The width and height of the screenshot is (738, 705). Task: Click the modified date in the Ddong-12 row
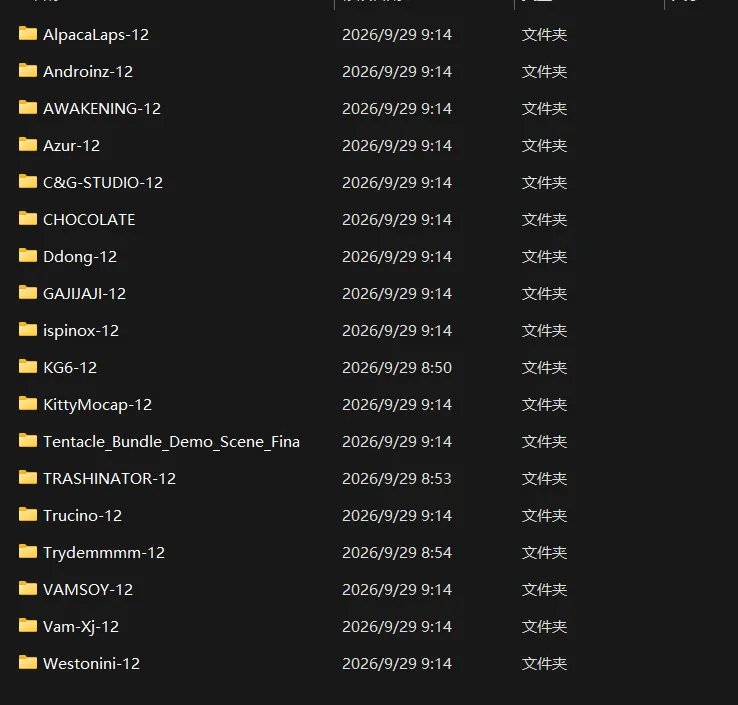[397, 256]
